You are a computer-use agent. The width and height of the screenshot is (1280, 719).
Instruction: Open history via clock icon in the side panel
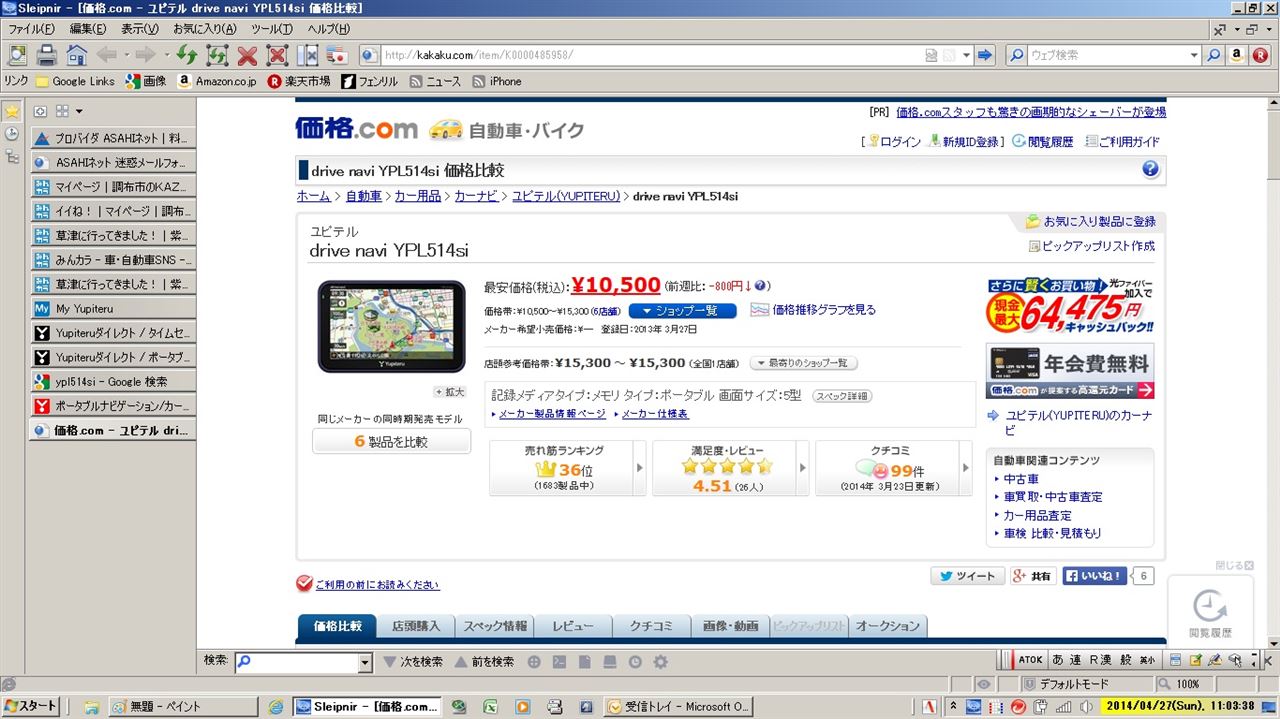pyautogui.click(x=12, y=134)
